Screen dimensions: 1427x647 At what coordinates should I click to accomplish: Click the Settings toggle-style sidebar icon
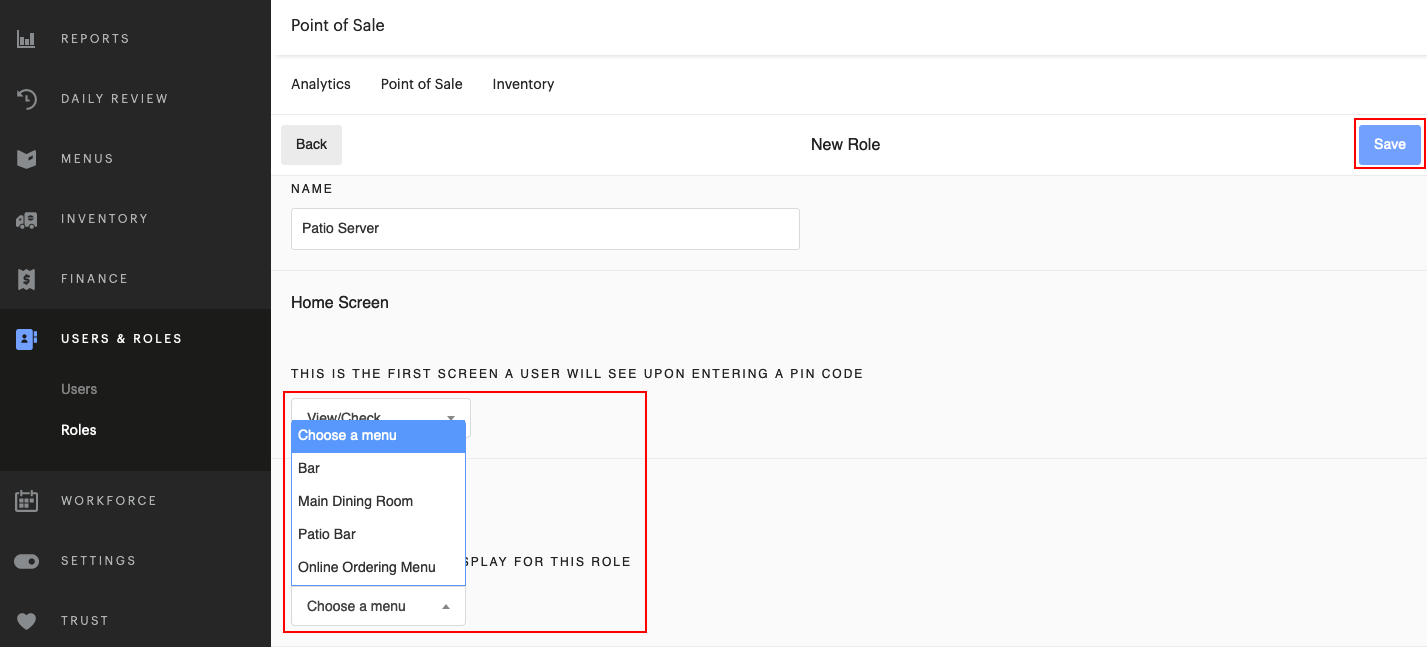pos(26,560)
